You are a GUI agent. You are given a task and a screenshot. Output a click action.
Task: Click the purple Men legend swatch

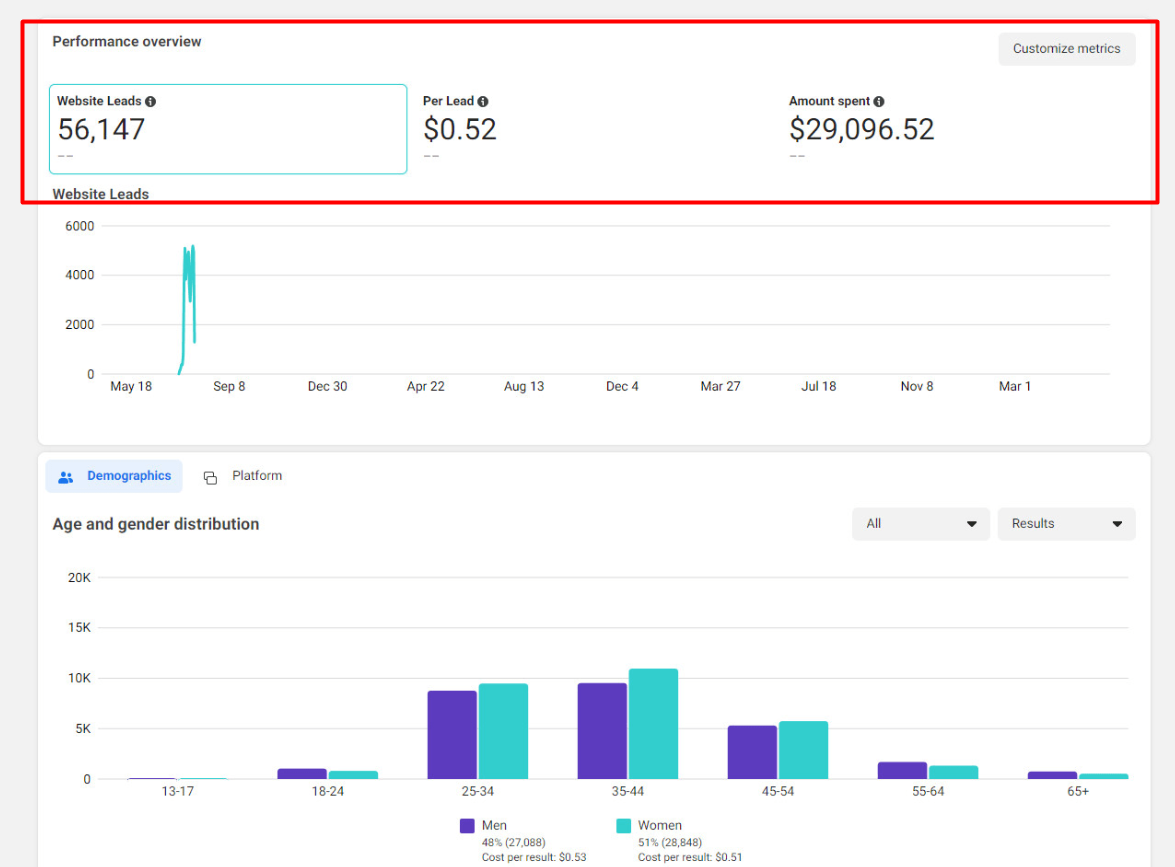[467, 826]
